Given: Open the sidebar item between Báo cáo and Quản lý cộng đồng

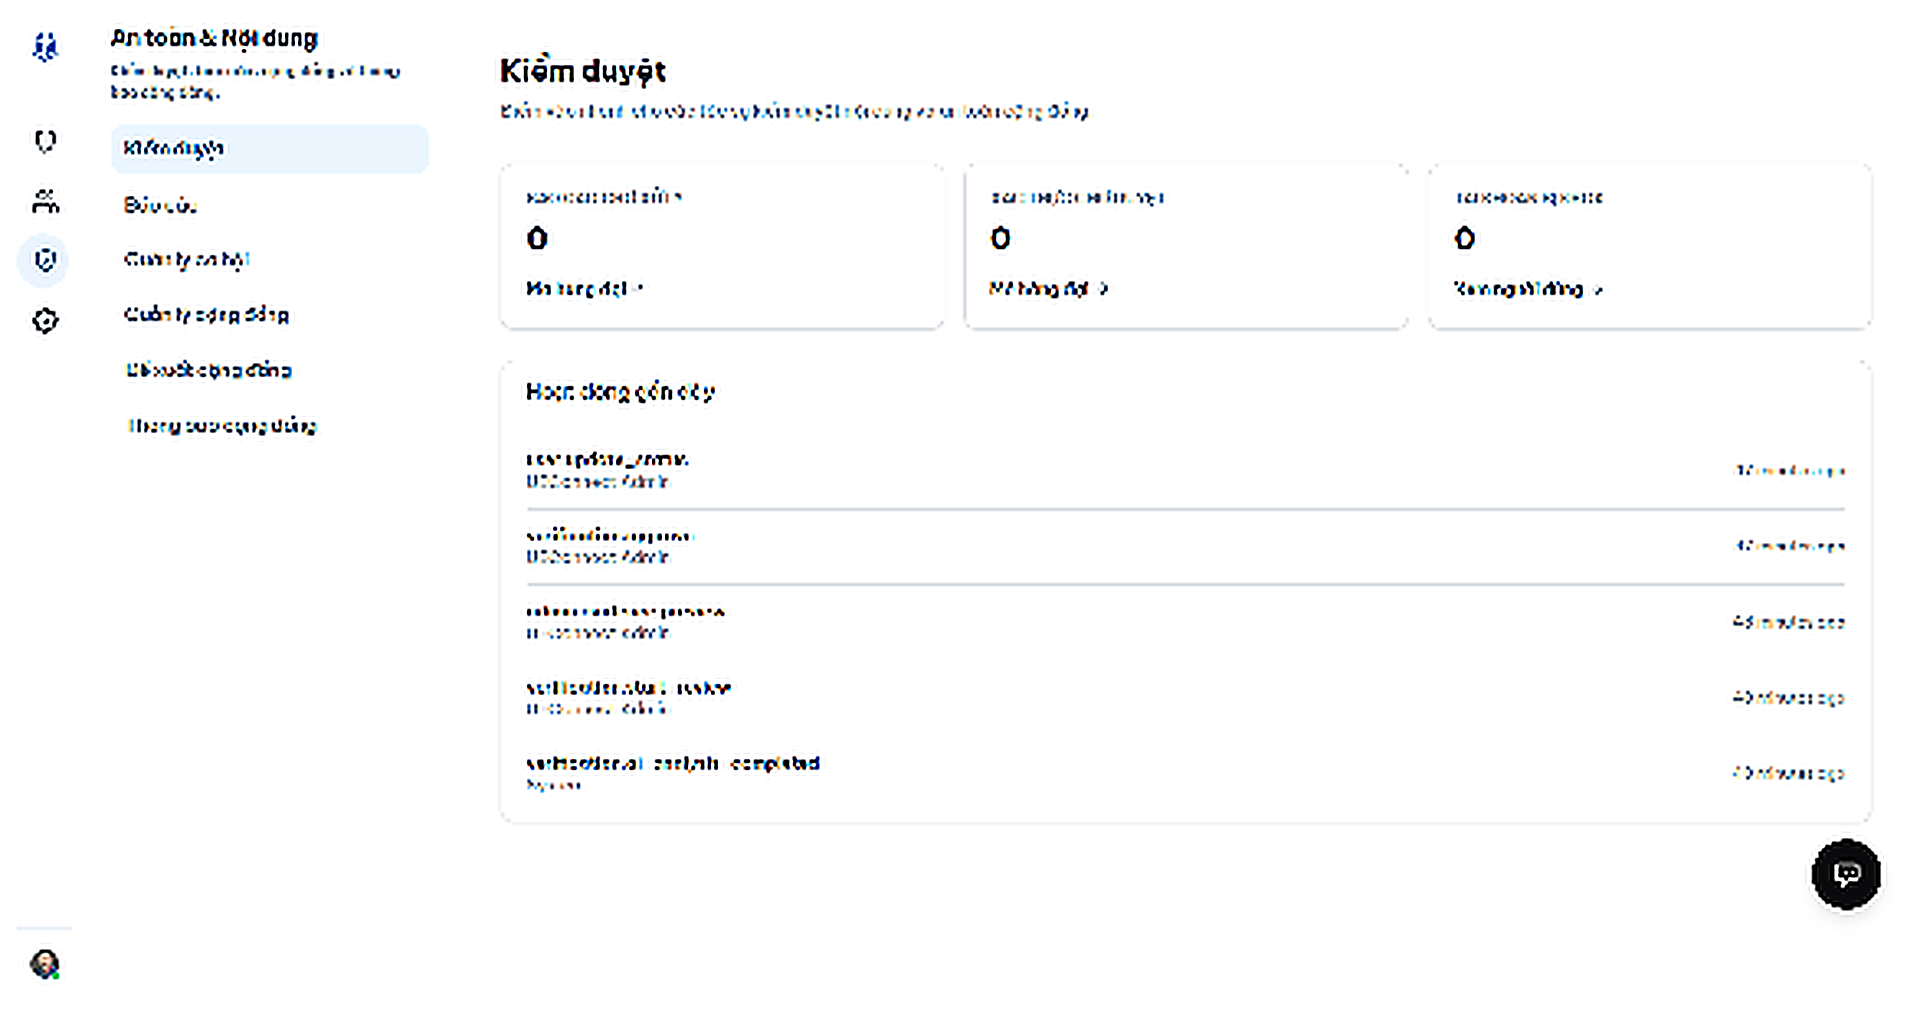Looking at the screenshot, I should point(270,260).
